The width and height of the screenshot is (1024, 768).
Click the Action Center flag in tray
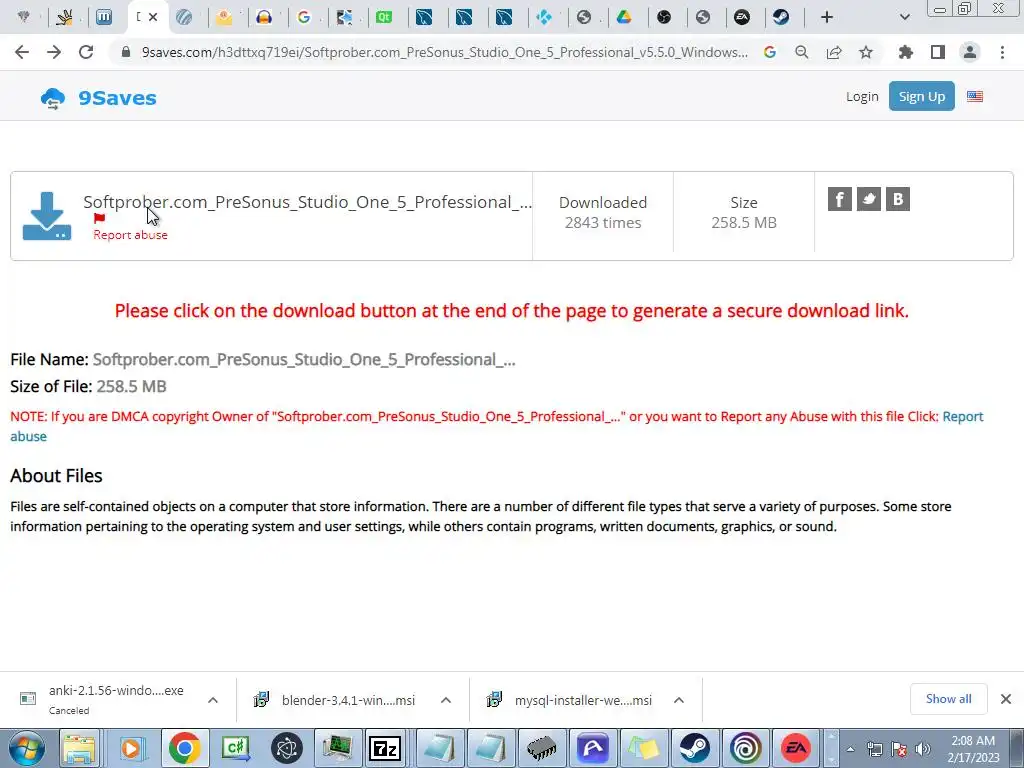coord(899,749)
